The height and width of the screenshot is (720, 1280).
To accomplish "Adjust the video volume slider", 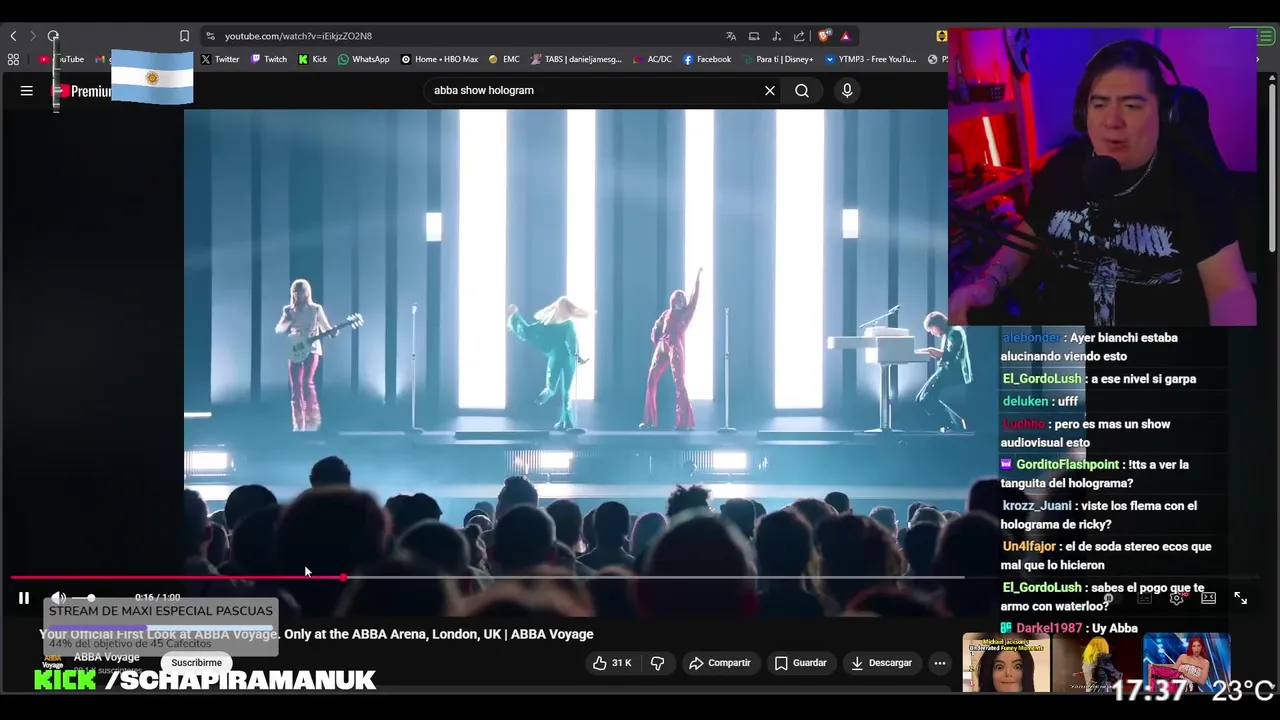I will click(85, 598).
